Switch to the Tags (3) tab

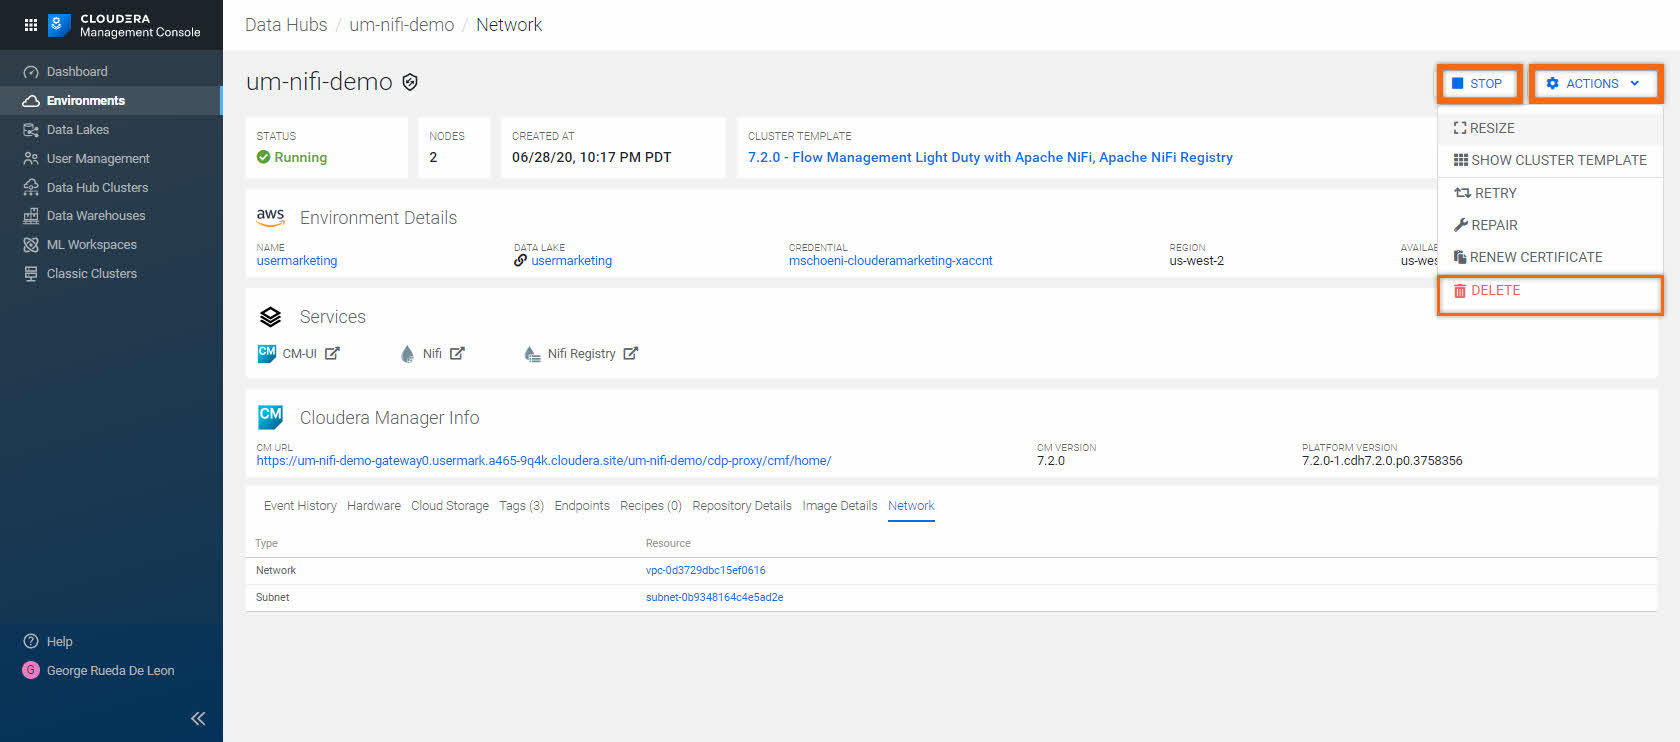coord(522,506)
